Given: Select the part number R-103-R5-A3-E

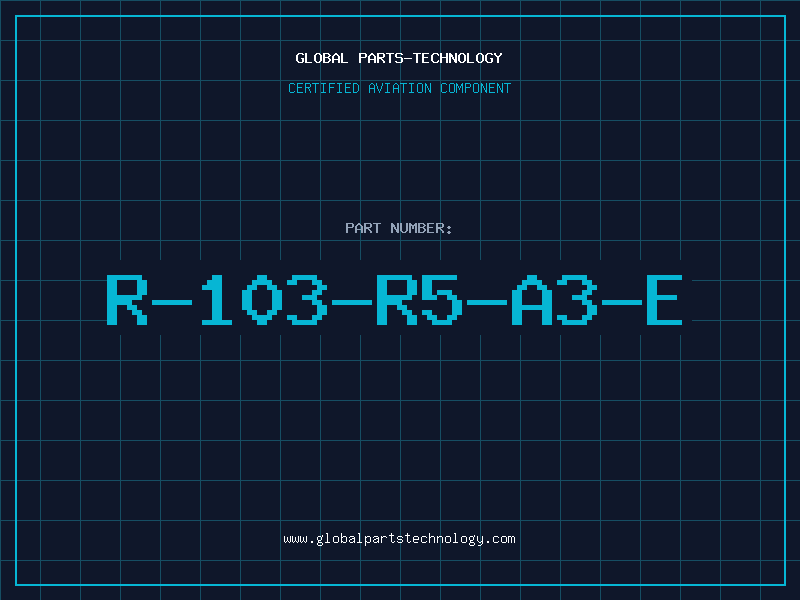Looking at the screenshot, I should click(394, 299).
